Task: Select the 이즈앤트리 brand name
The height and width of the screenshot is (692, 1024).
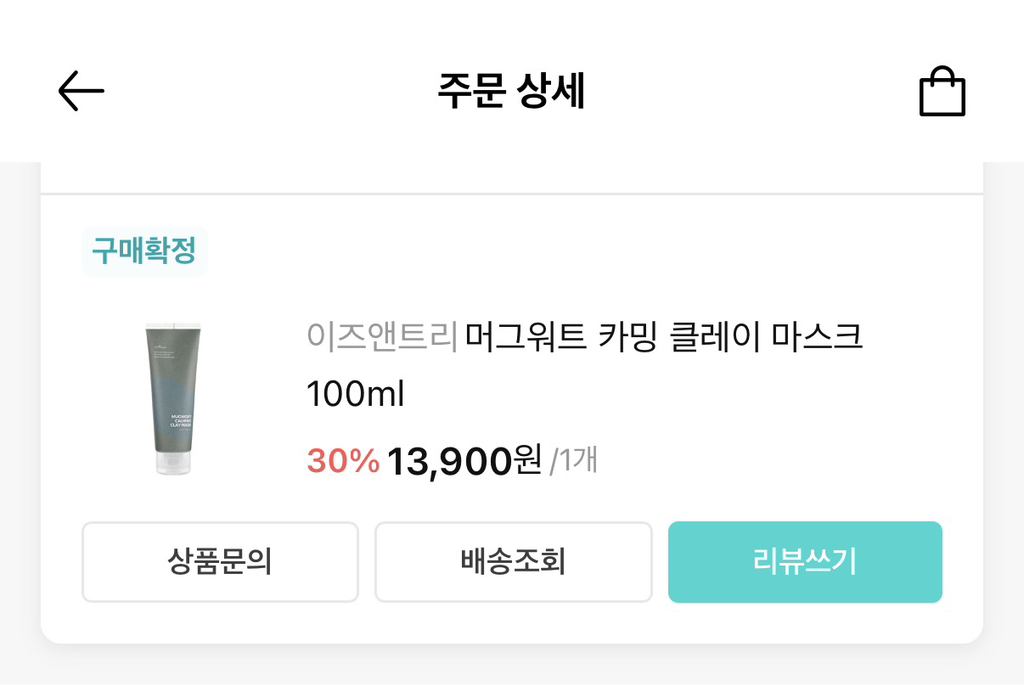Action: pyautogui.click(x=382, y=337)
